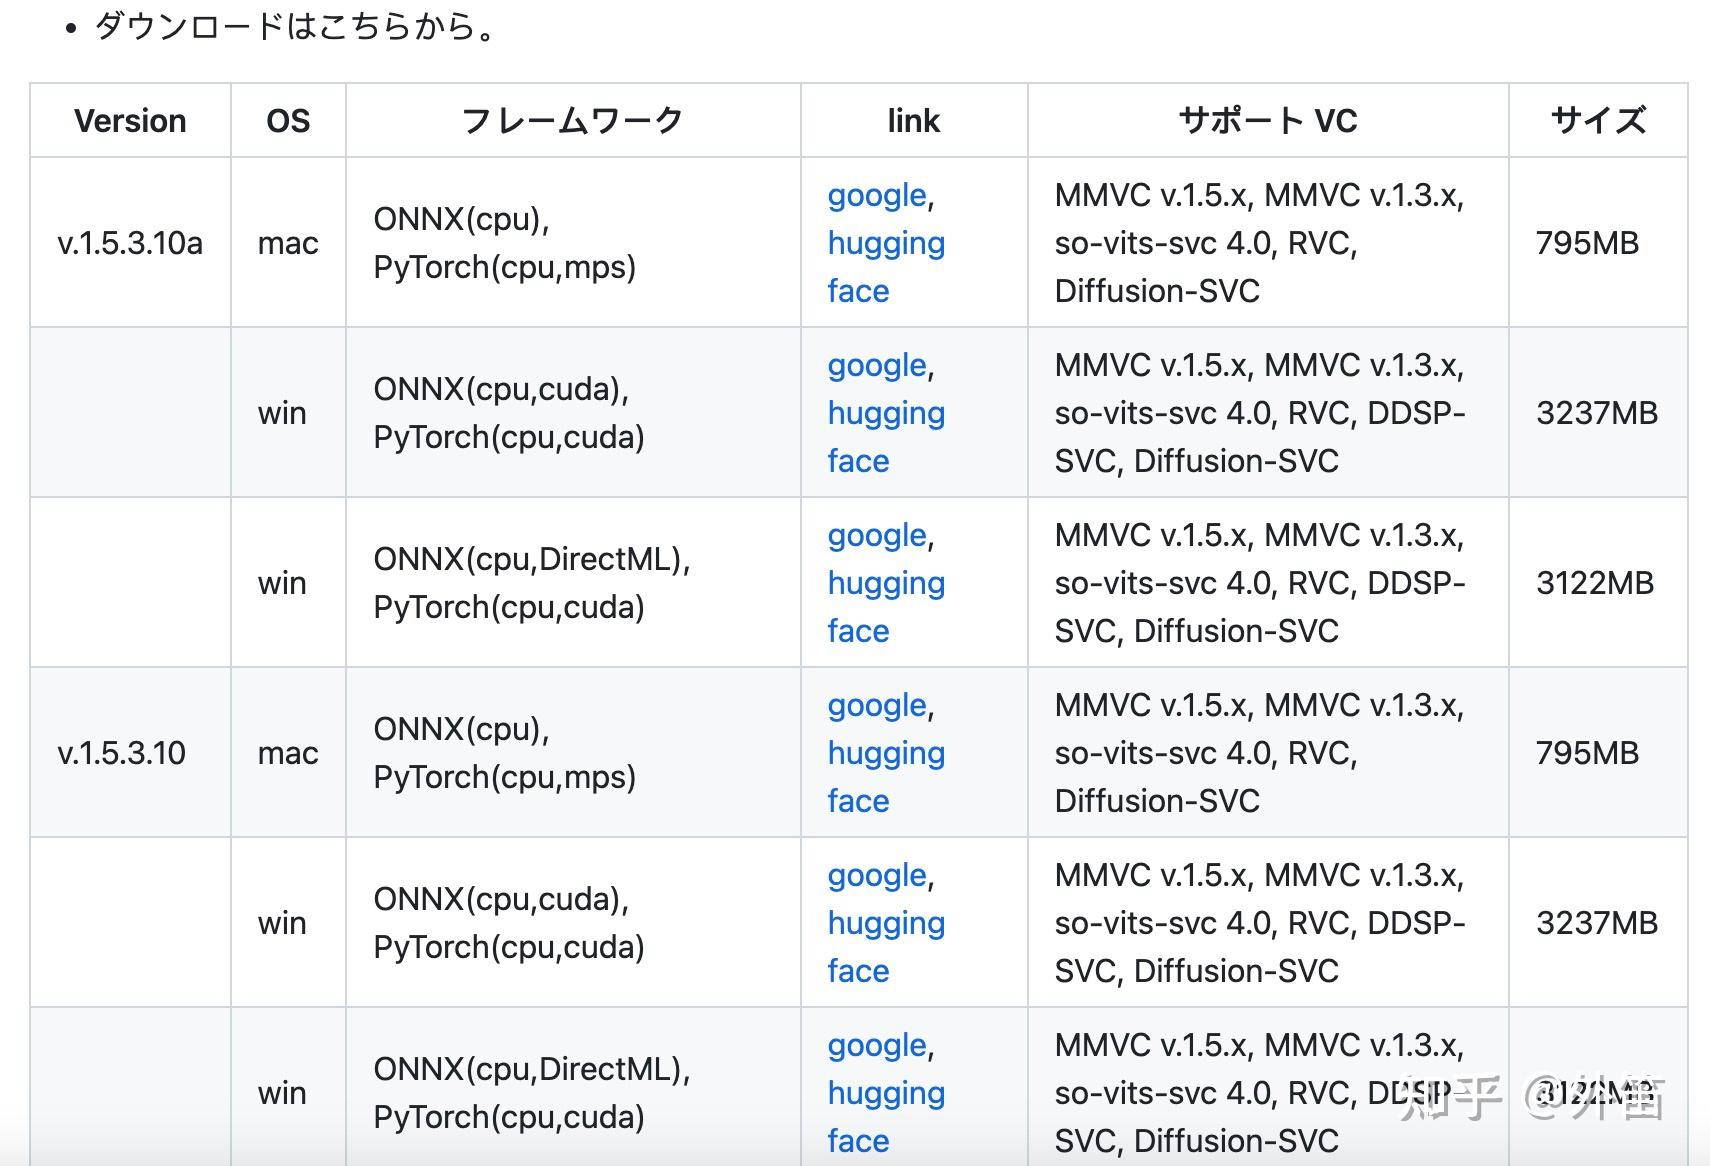Screen dimensions: 1710x1166
Task: Open hugging face link for v.1.5.3.10a mac
Action: tap(886, 267)
